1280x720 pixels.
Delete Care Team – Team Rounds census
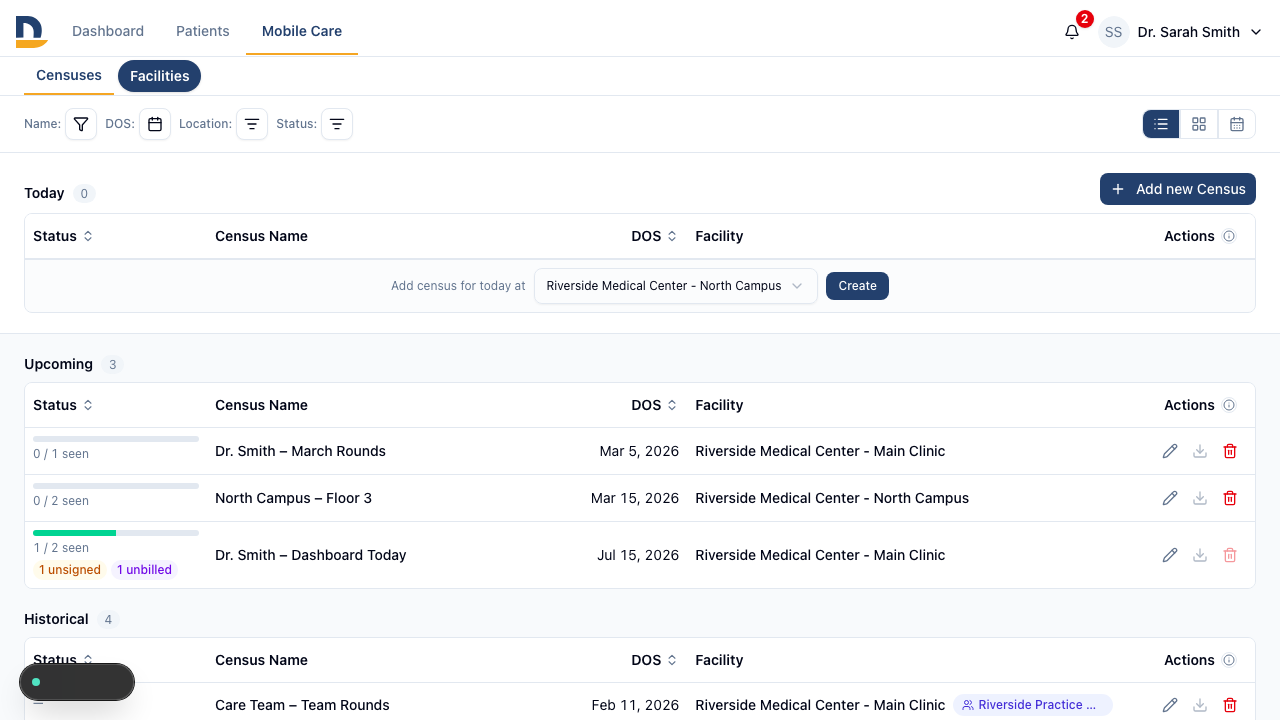pyautogui.click(x=1230, y=705)
